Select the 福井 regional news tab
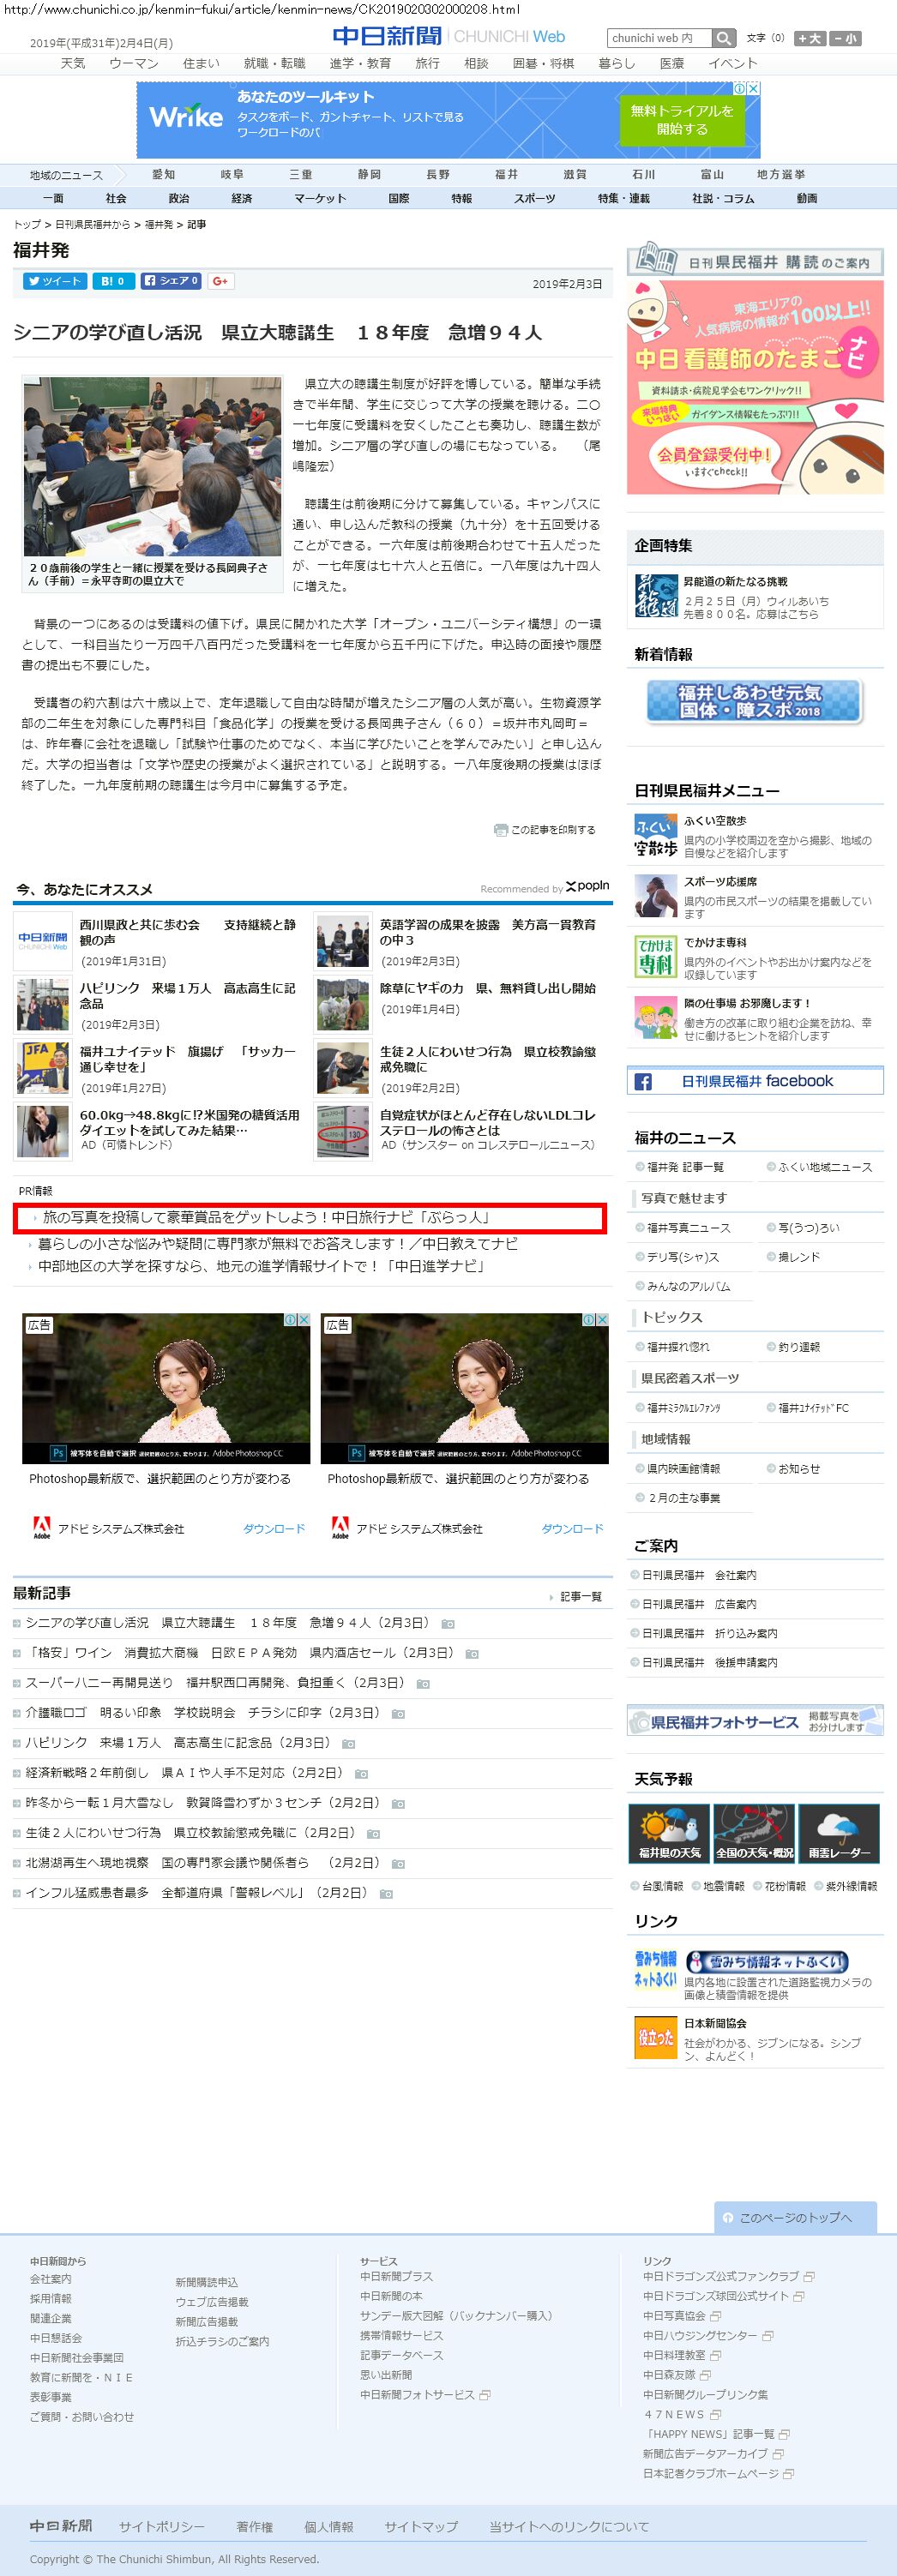897x2576 pixels. [507, 174]
